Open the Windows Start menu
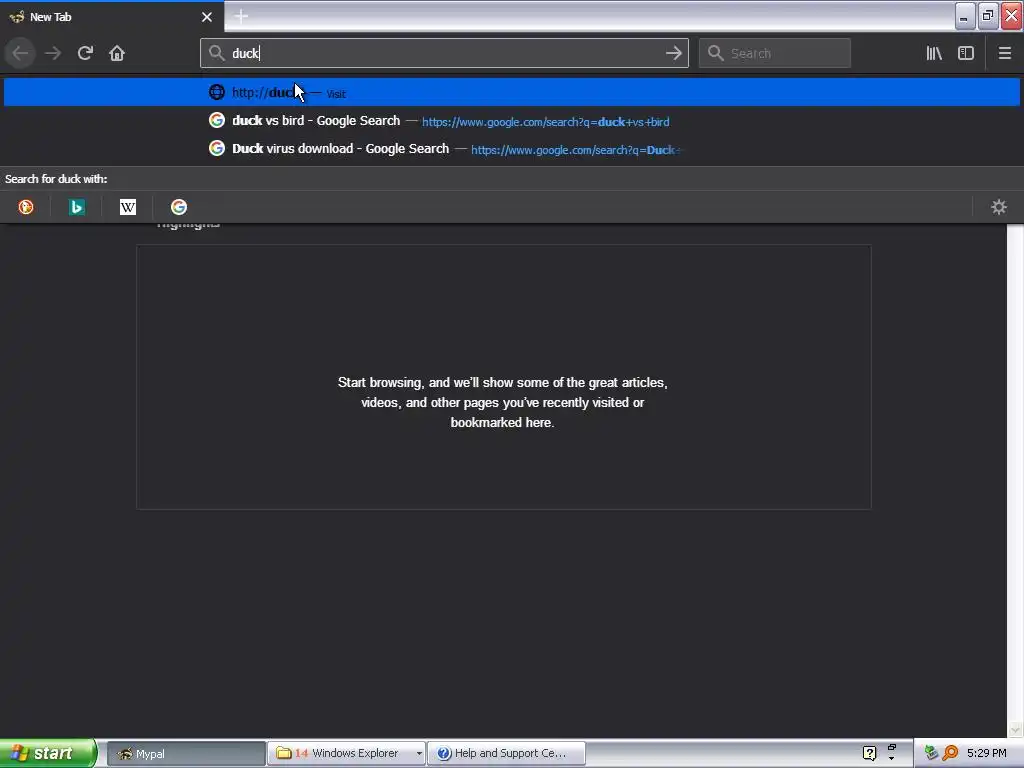1024x768 pixels. (x=48, y=753)
